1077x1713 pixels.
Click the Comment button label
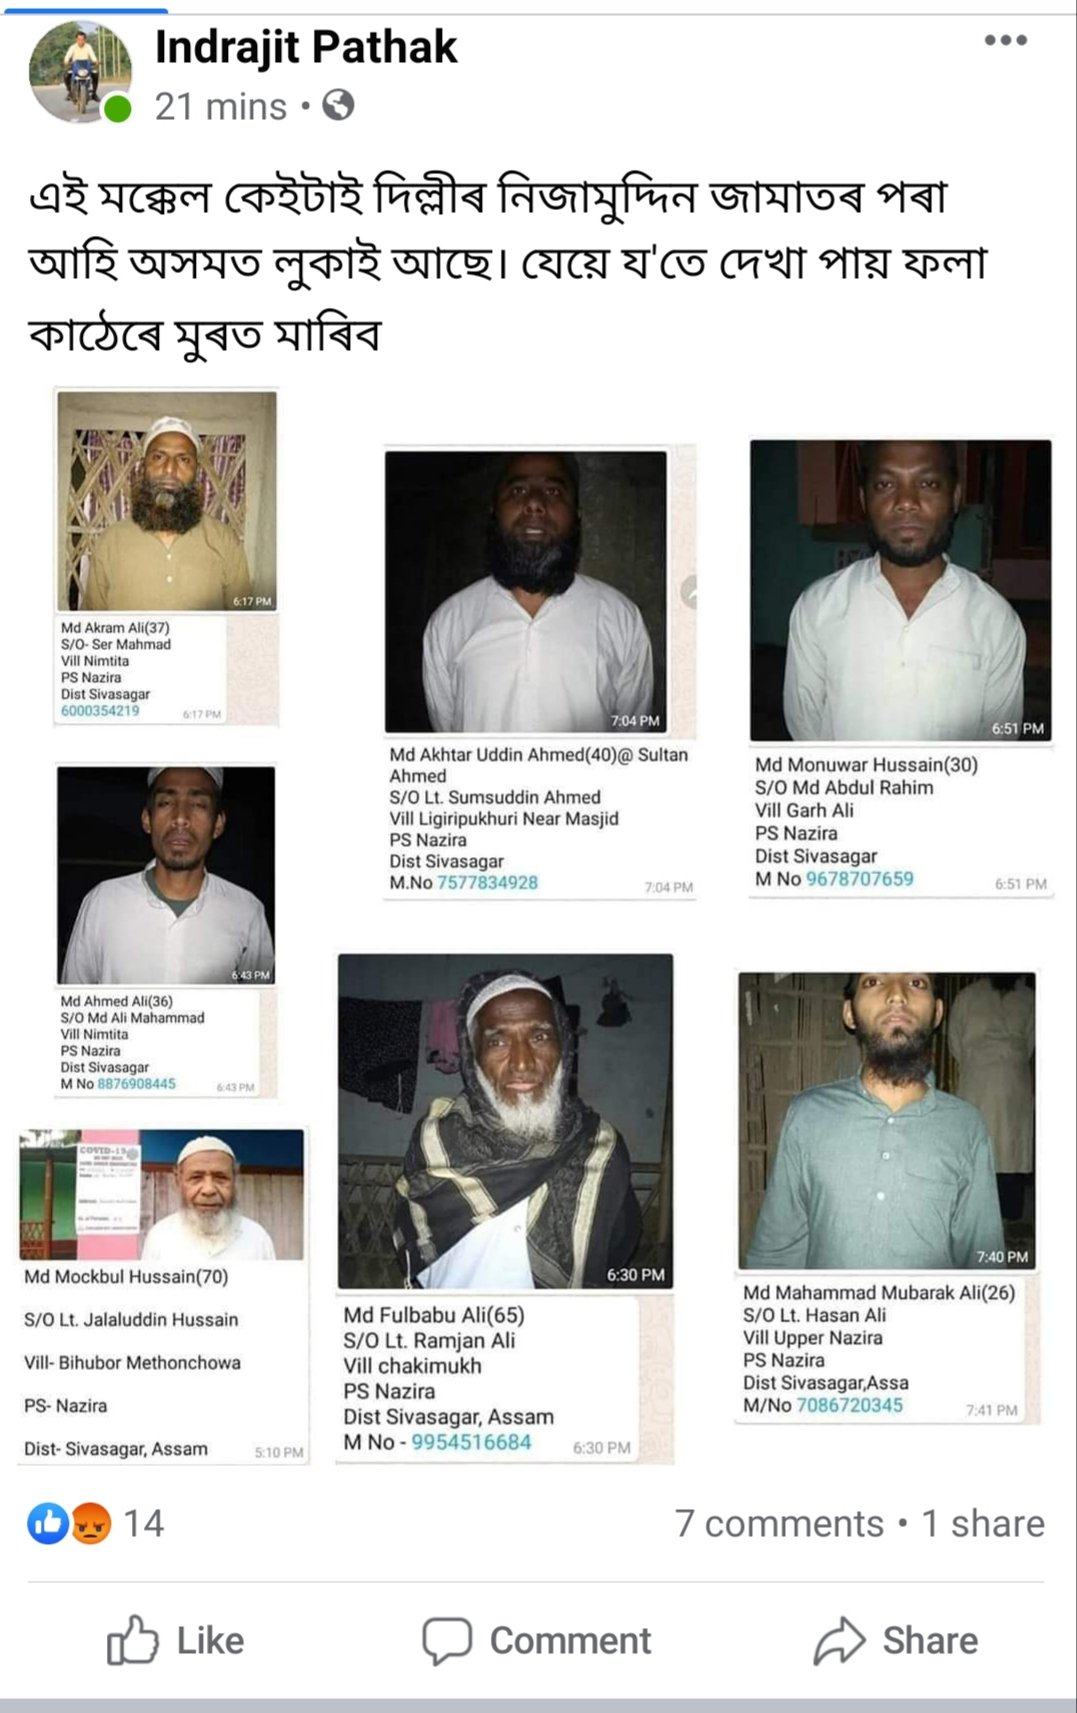point(570,1640)
